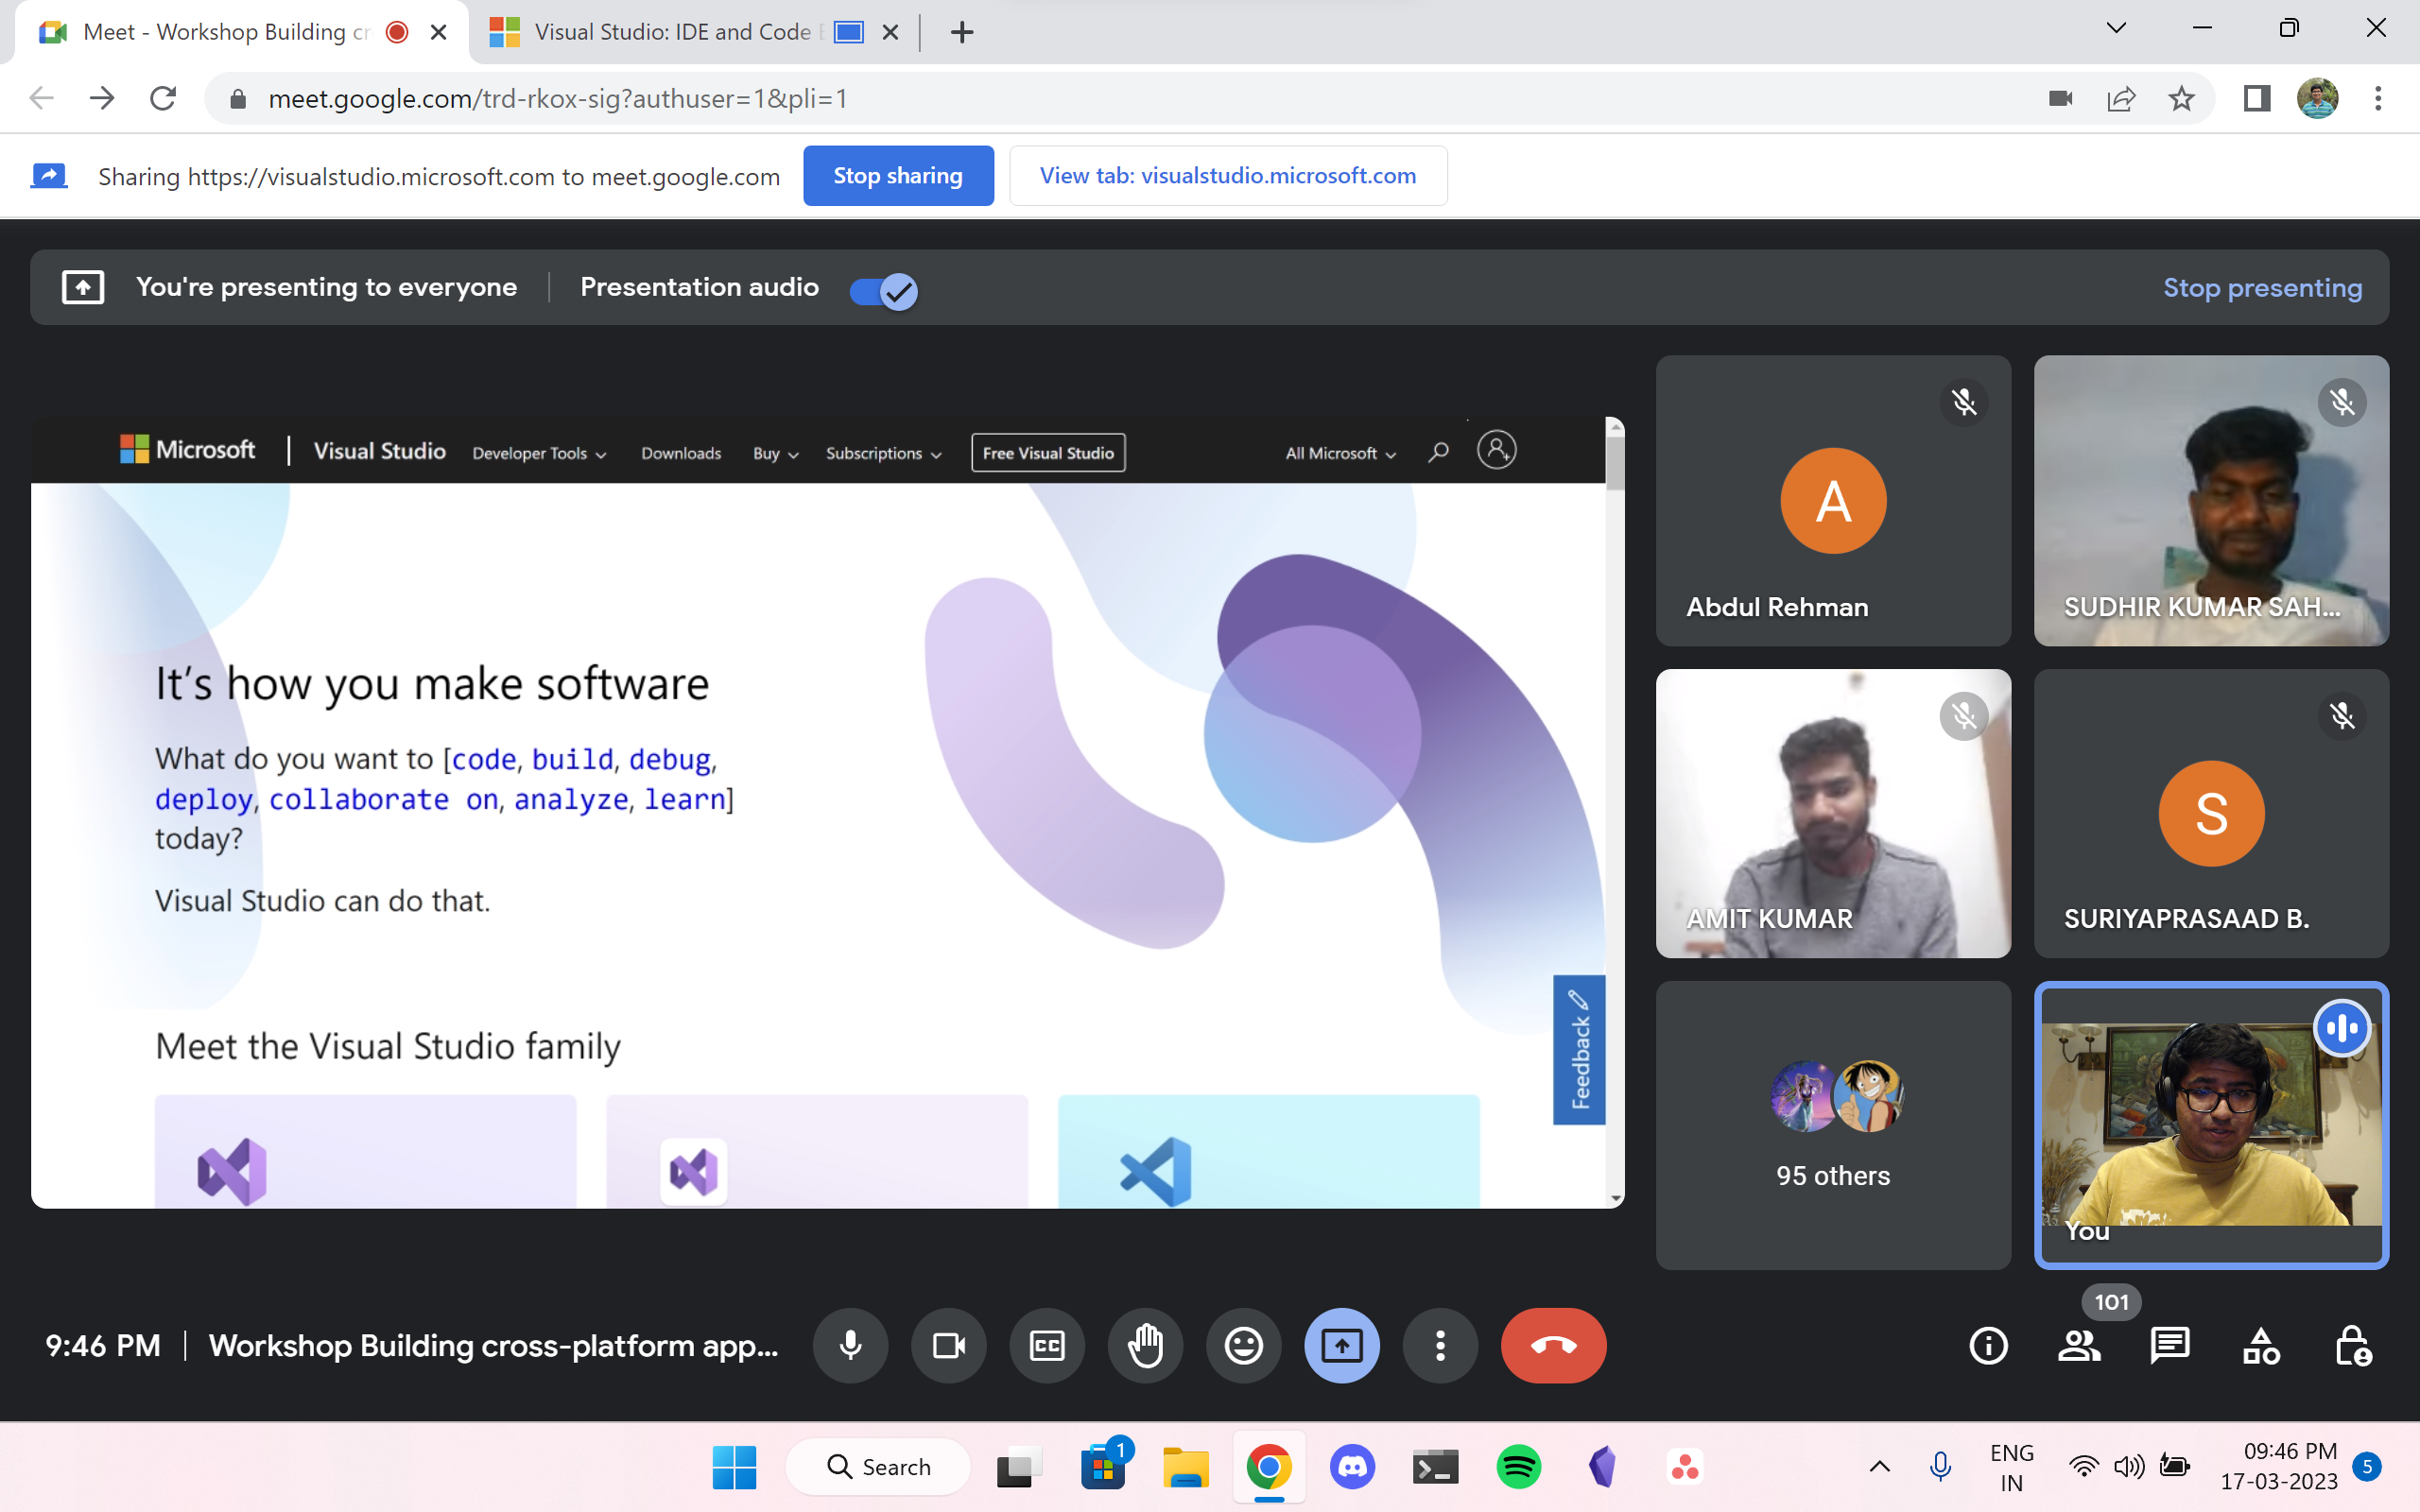Bookmark this page with star icon
This screenshot has height=1512, width=2420.
2181,98
